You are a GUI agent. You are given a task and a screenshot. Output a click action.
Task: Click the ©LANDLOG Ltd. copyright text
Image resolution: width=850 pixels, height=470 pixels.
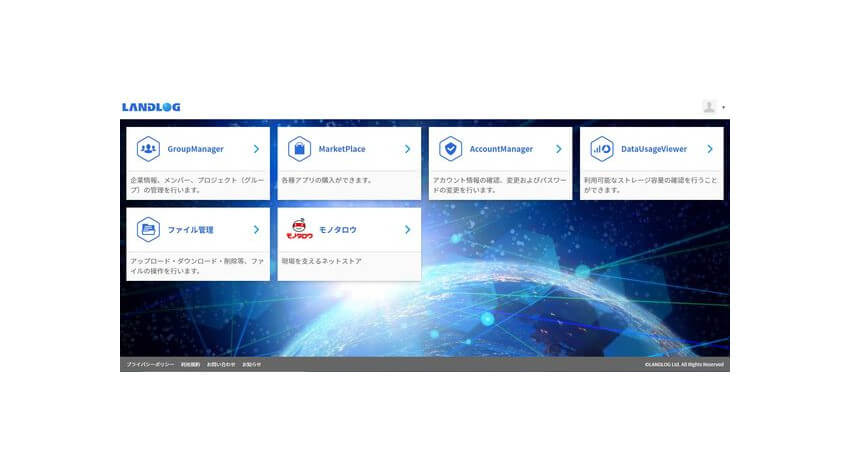coord(684,364)
